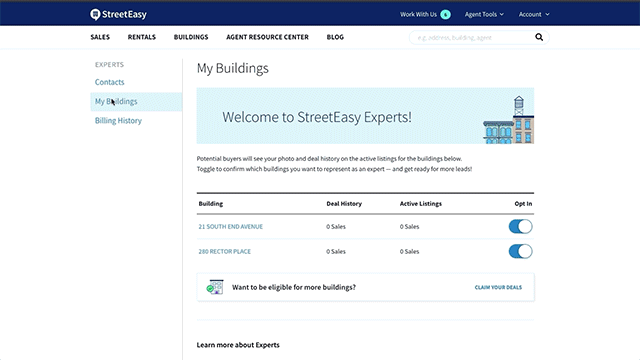Open the Blog page
The image size is (640, 360).
click(335, 37)
